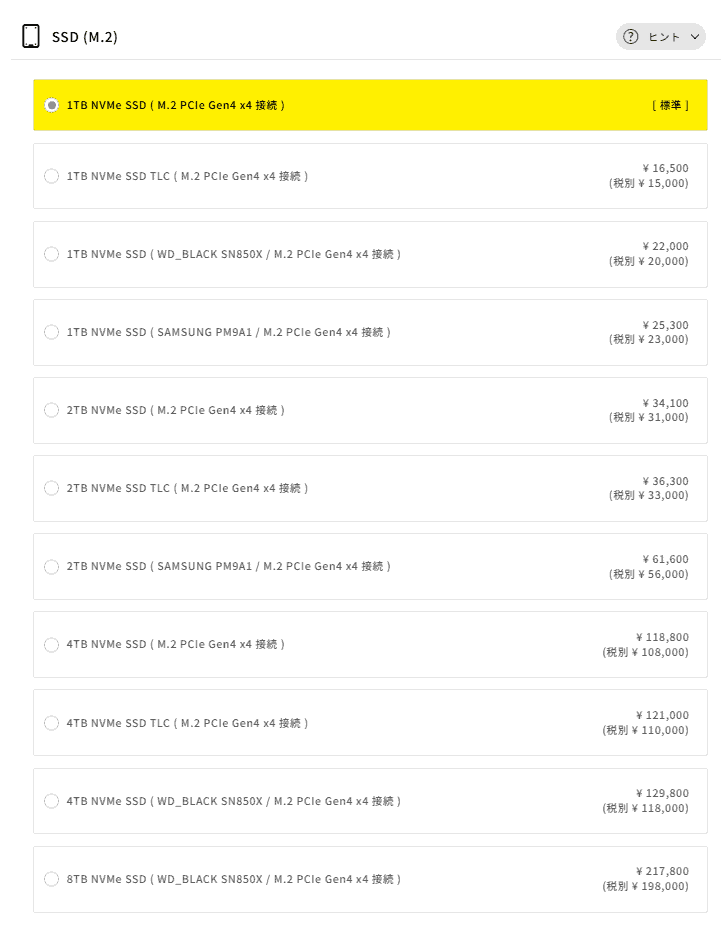Click the question mark hint icon
The width and height of the screenshot is (721, 927).
point(631,37)
